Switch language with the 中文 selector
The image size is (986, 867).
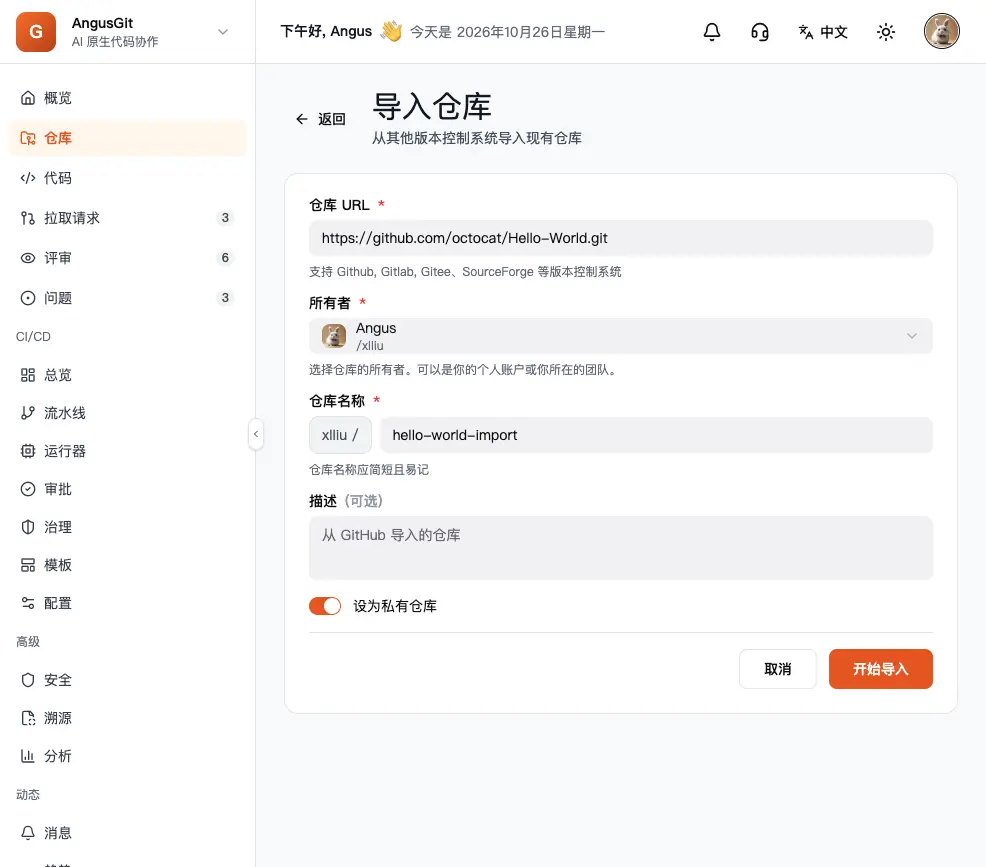(x=823, y=31)
